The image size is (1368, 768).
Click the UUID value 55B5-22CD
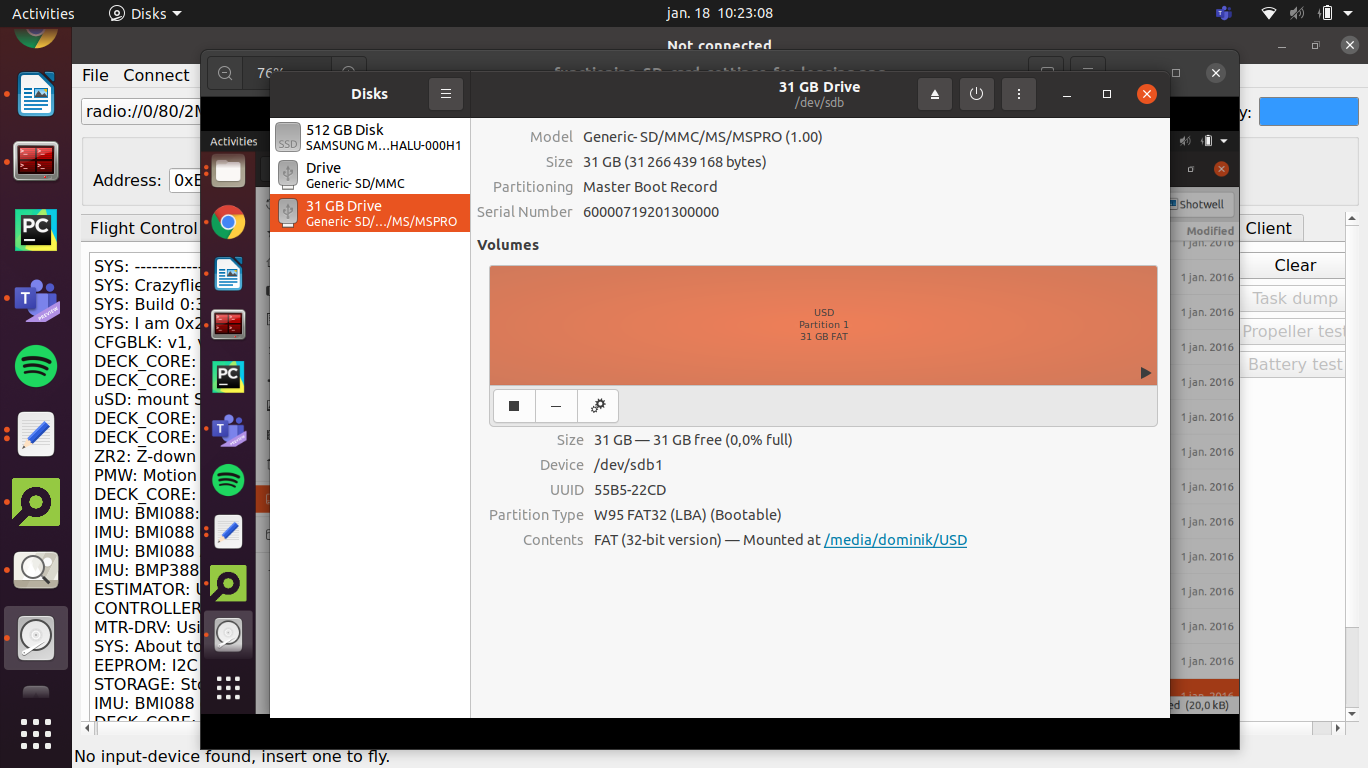coord(630,490)
